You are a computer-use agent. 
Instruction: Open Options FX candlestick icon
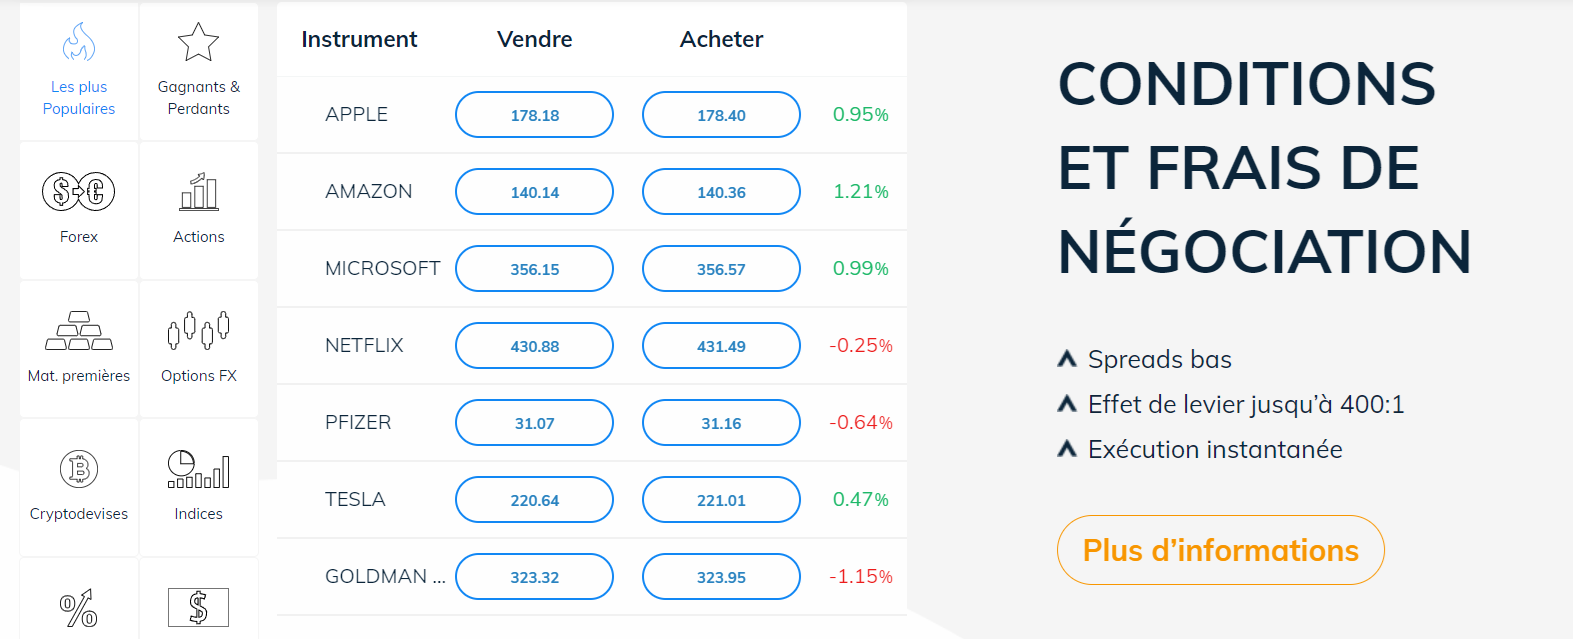pos(198,330)
